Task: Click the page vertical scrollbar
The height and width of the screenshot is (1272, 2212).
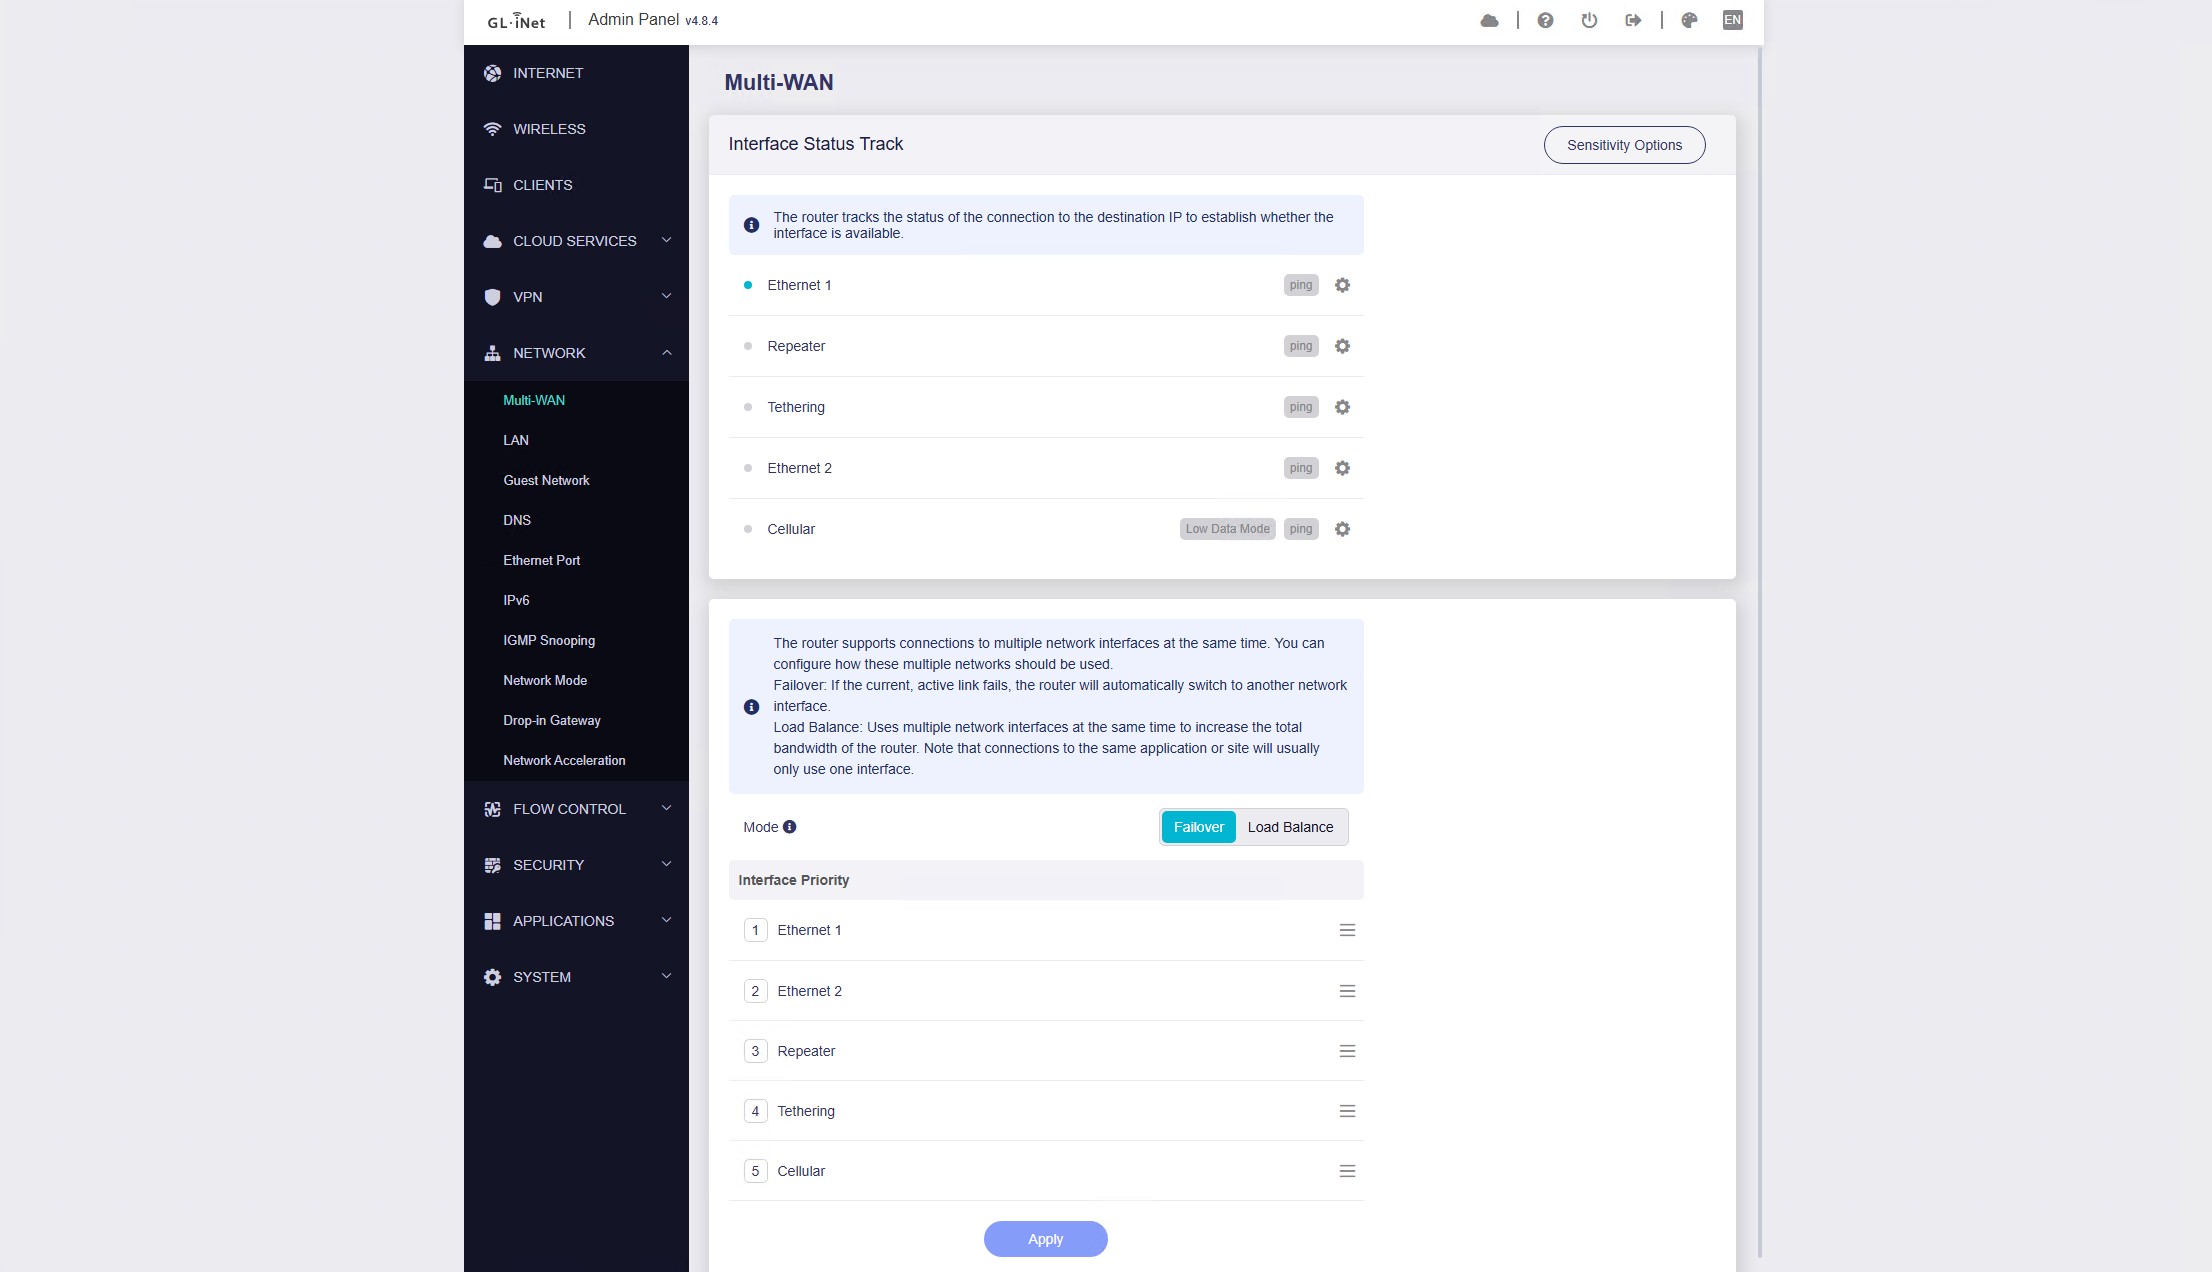Action: click(1759, 650)
